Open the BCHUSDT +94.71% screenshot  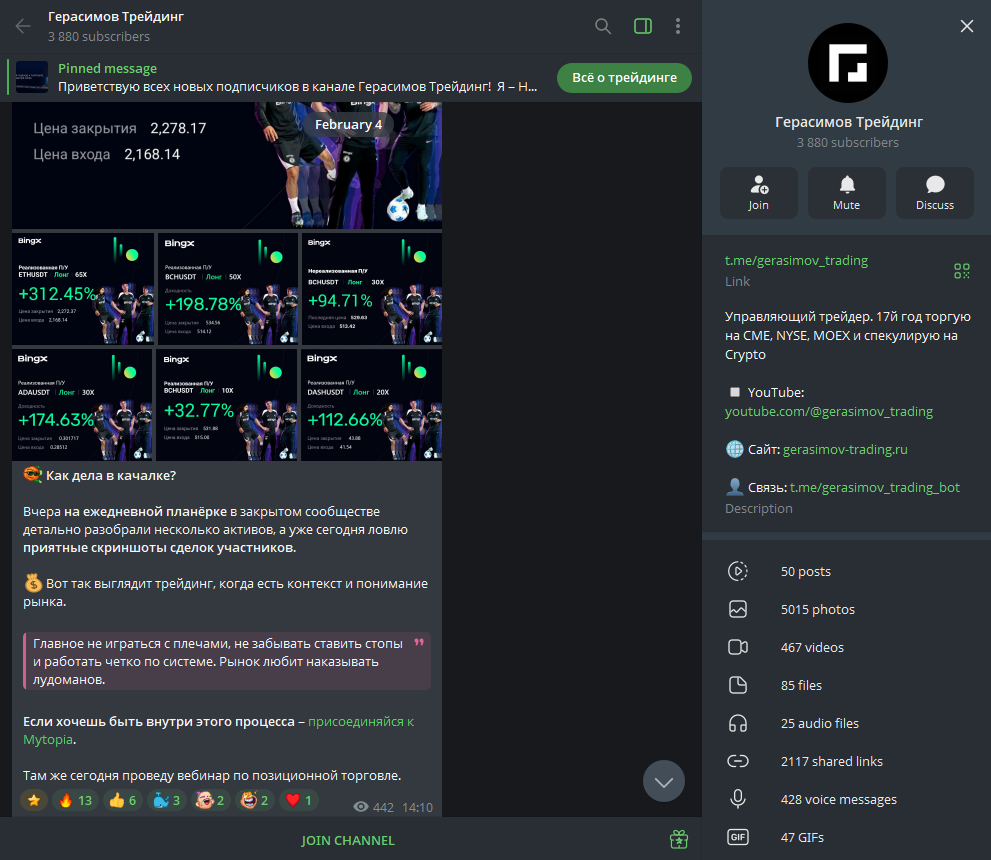372,288
